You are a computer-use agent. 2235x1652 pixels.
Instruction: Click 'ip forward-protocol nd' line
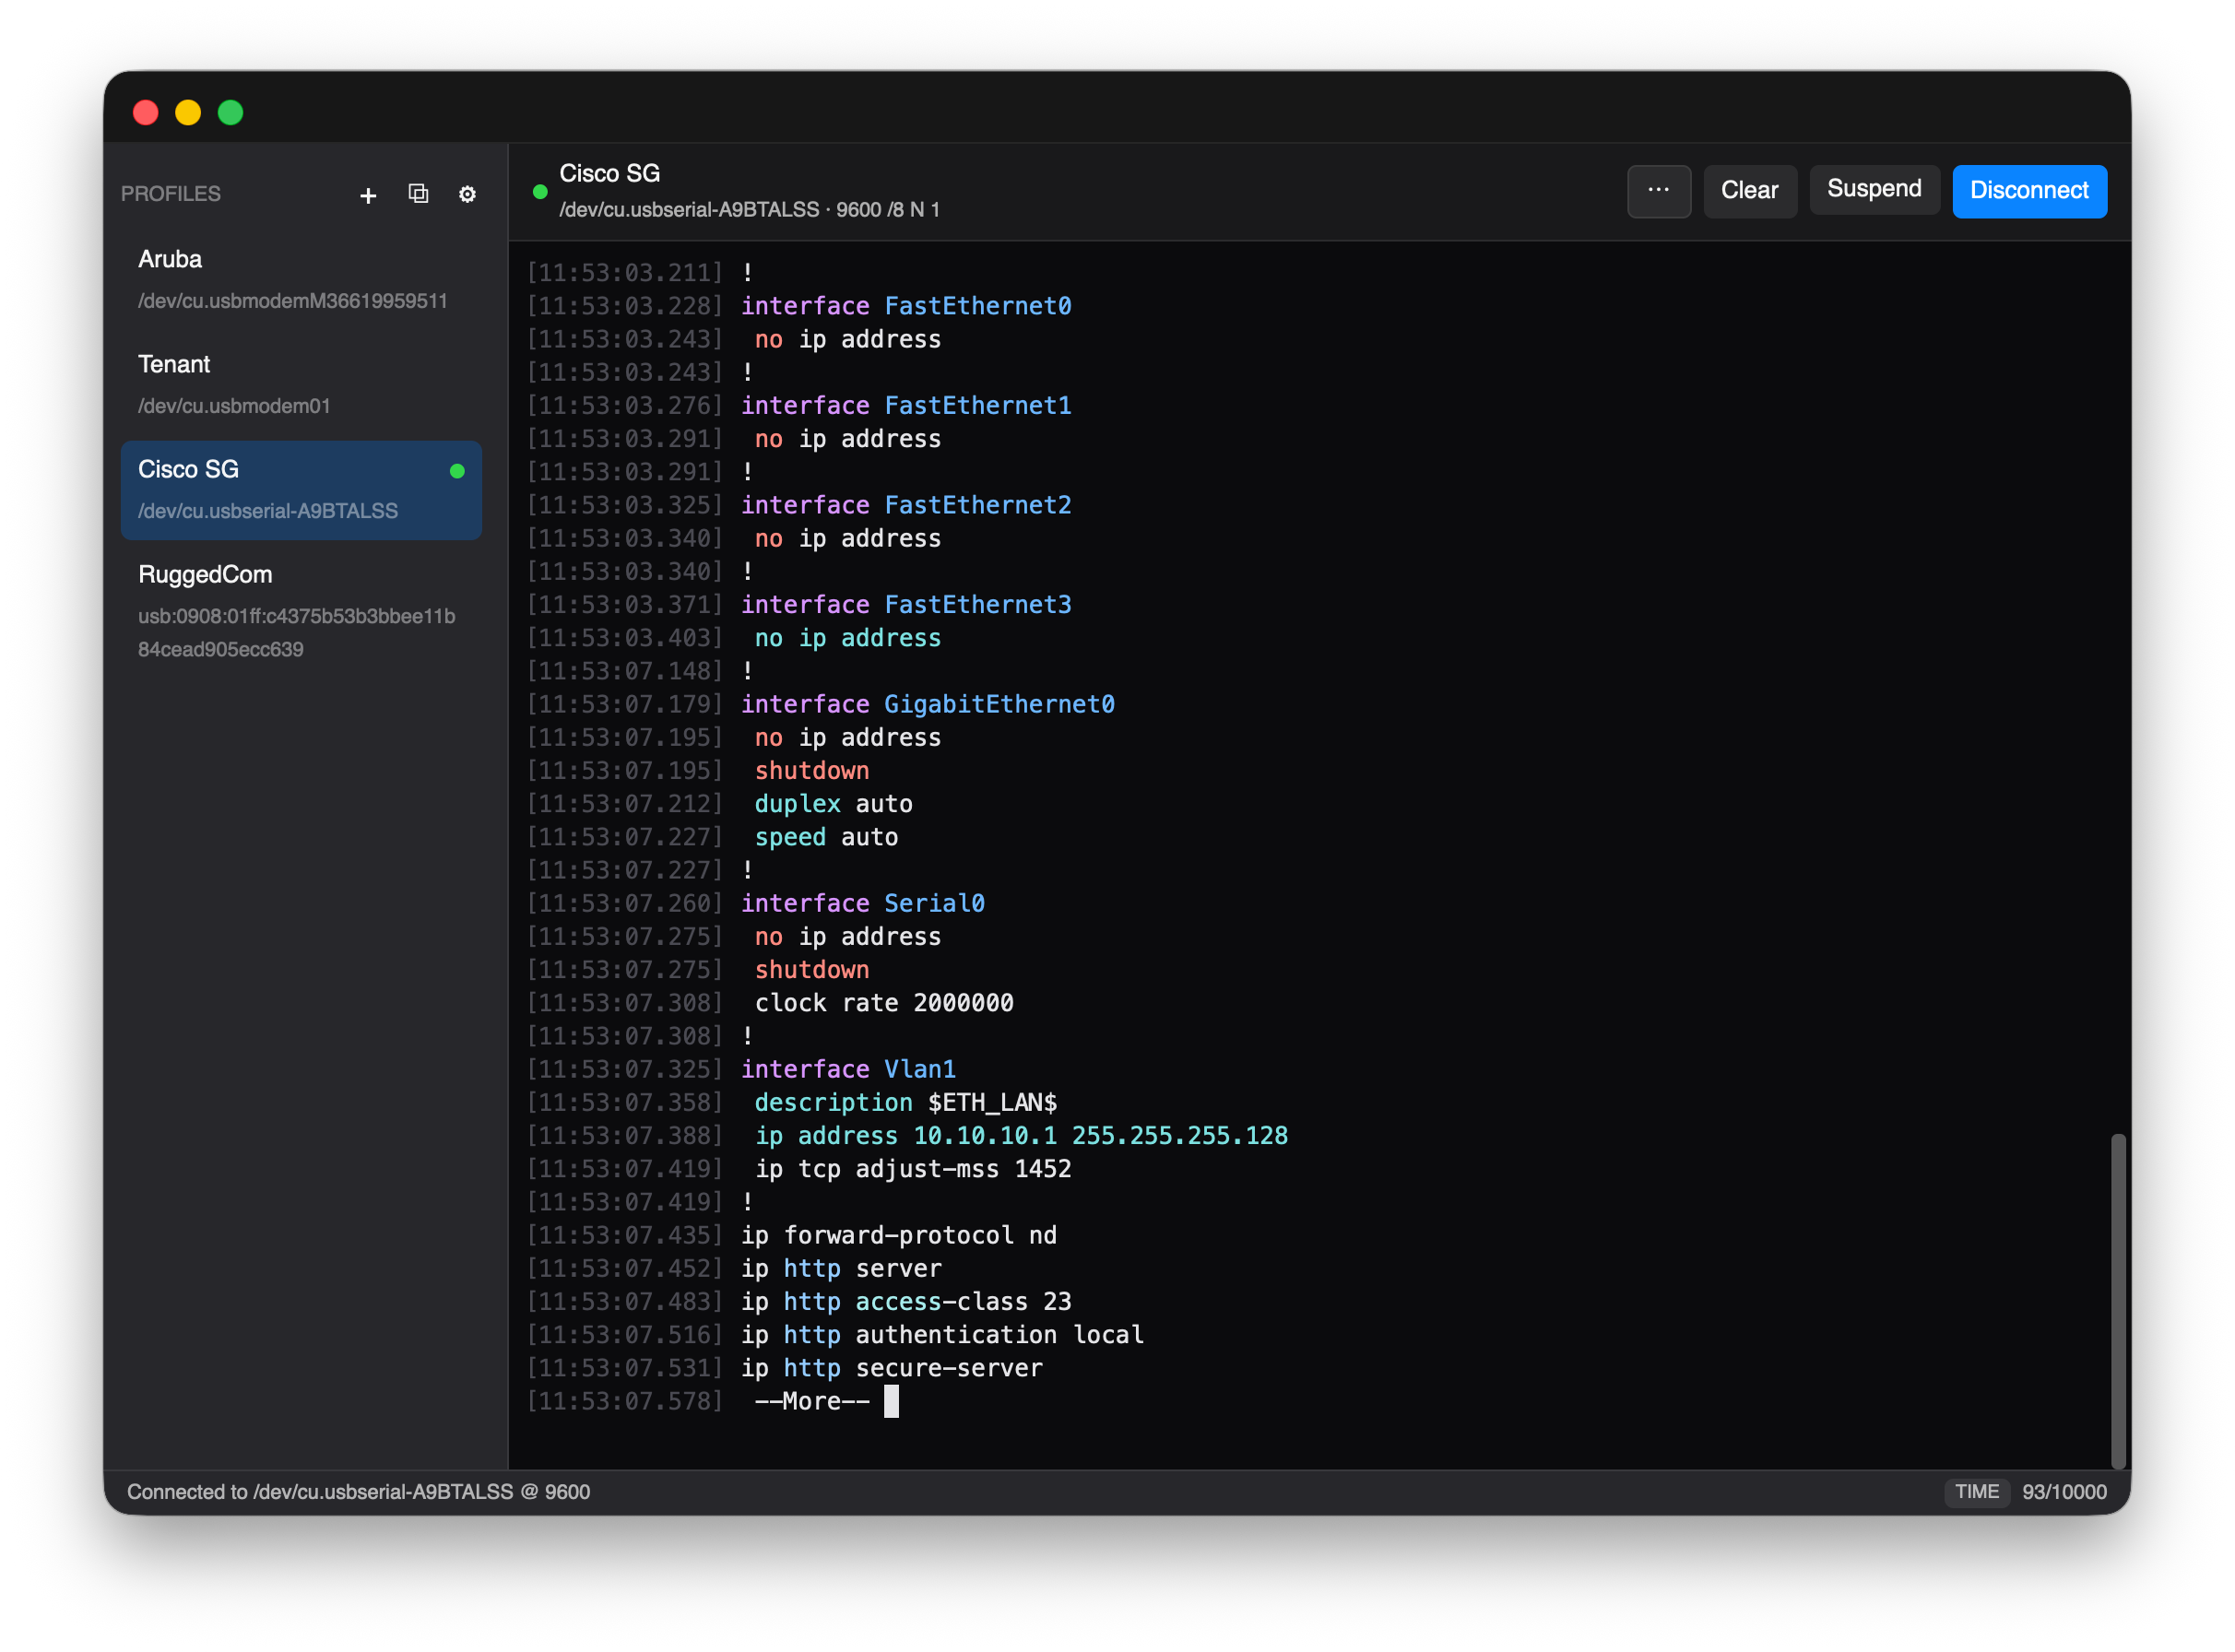pyautogui.click(x=898, y=1235)
